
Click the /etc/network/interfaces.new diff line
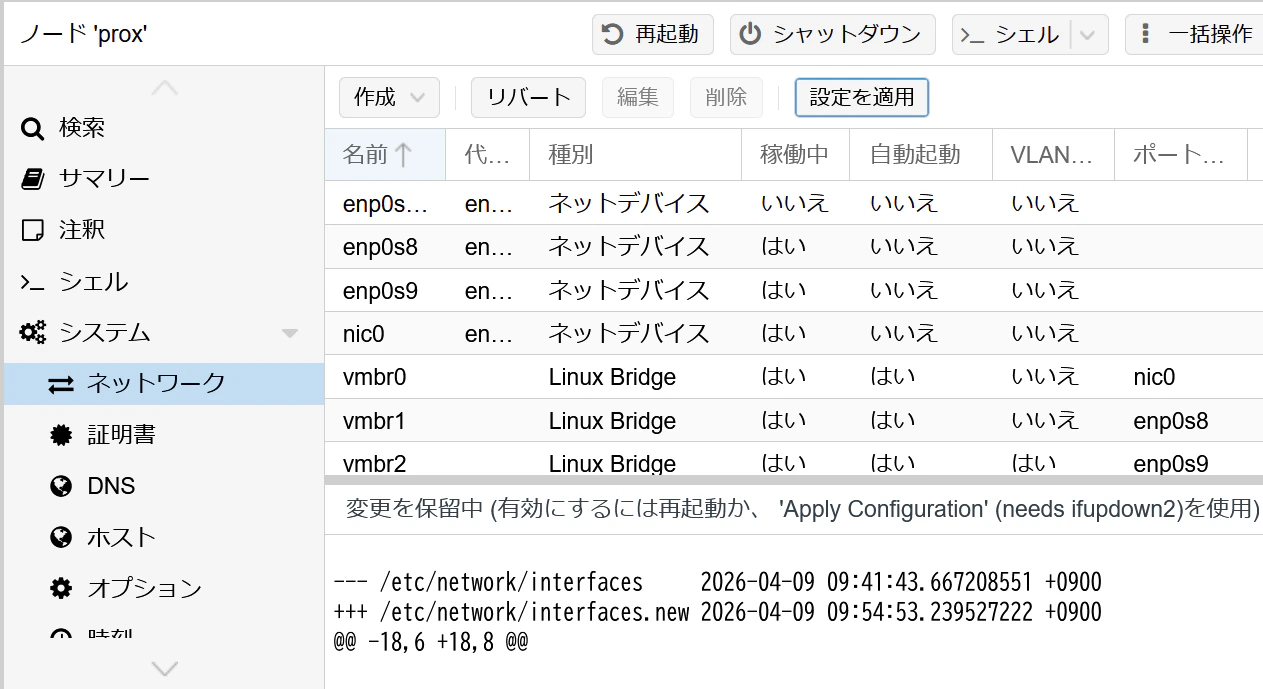tap(718, 612)
